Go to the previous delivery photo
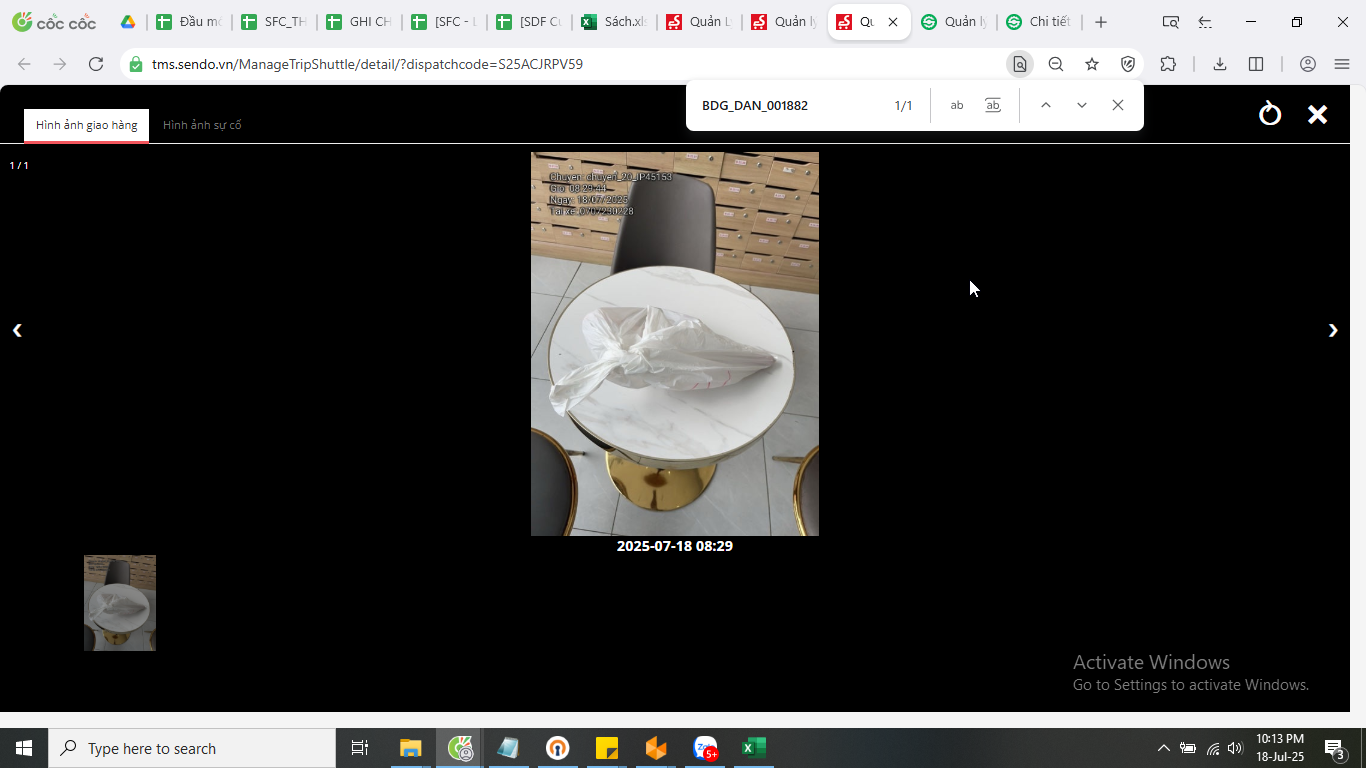The image size is (1366, 768). tap(17, 330)
